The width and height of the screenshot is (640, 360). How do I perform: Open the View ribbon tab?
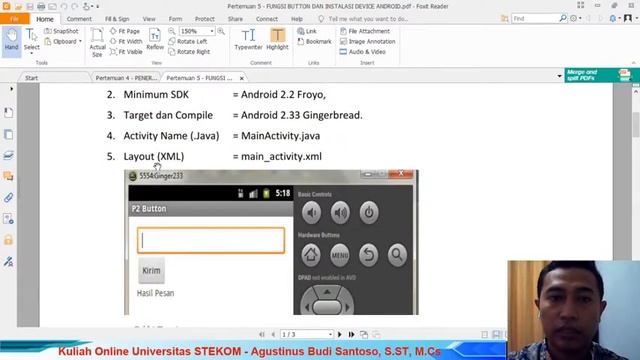tap(149, 19)
